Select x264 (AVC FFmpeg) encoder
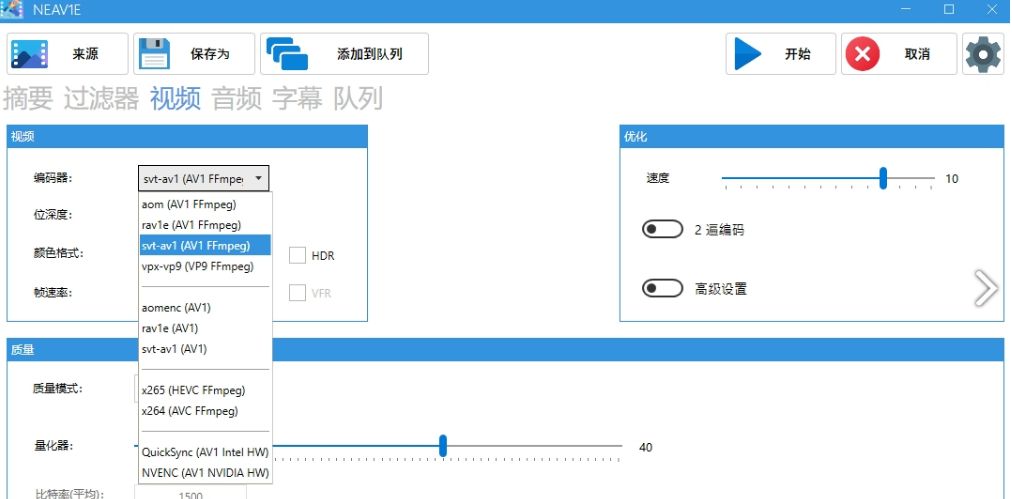 (x=205, y=411)
